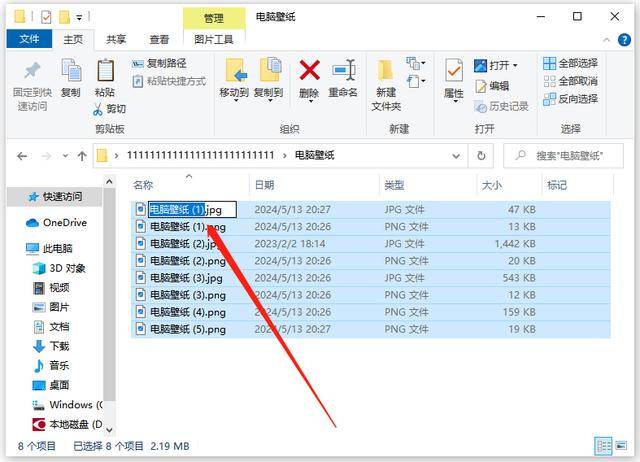640x462 pixels.
Task: Sort by the Size (大小) column header
Action: click(x=509, y=185)
